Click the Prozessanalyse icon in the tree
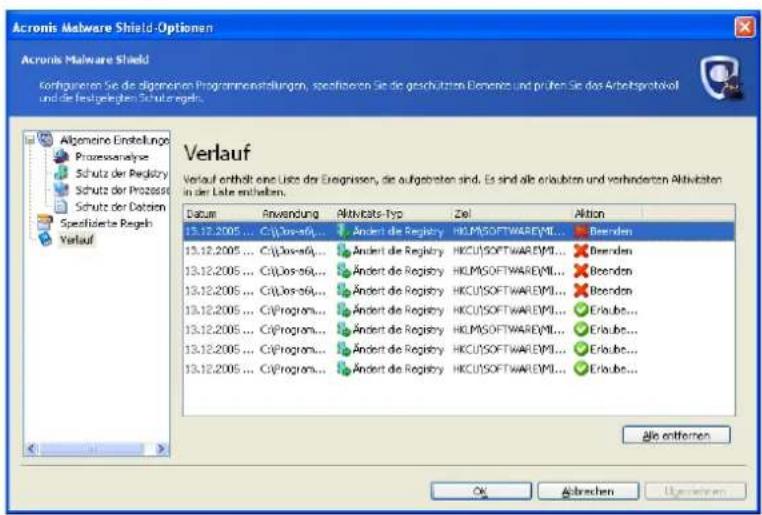The width and height of the screenshot is (762, 515). click(x=61, y=156)
